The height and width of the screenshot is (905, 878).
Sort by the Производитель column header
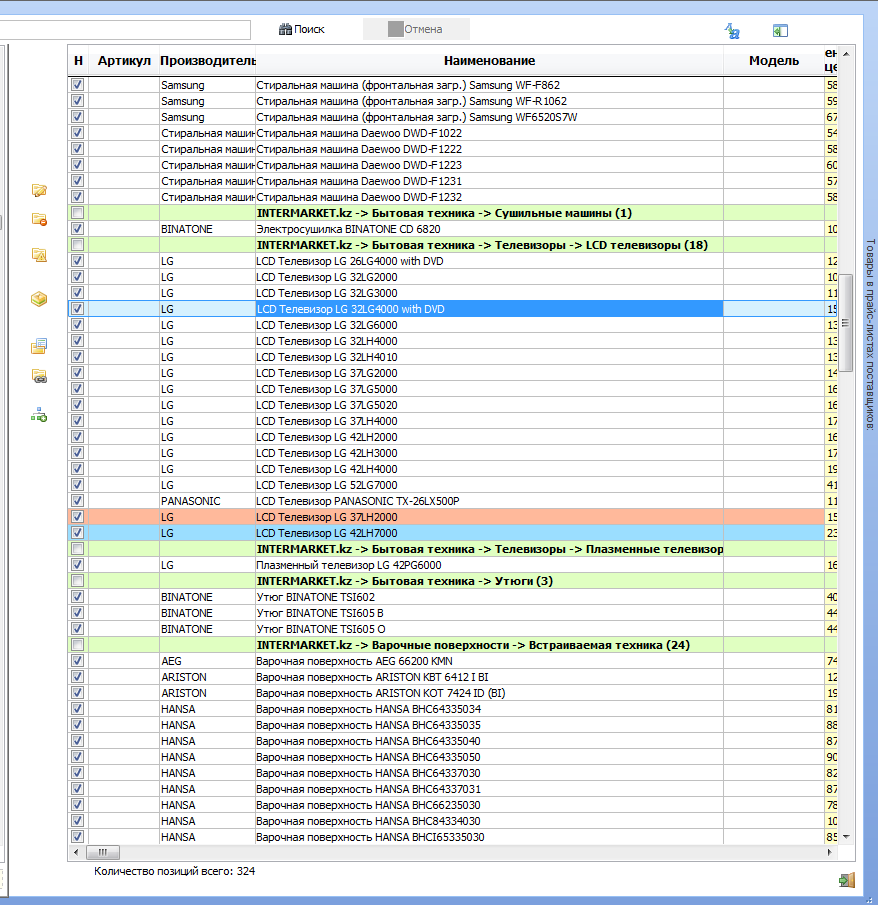click(207, 61)
